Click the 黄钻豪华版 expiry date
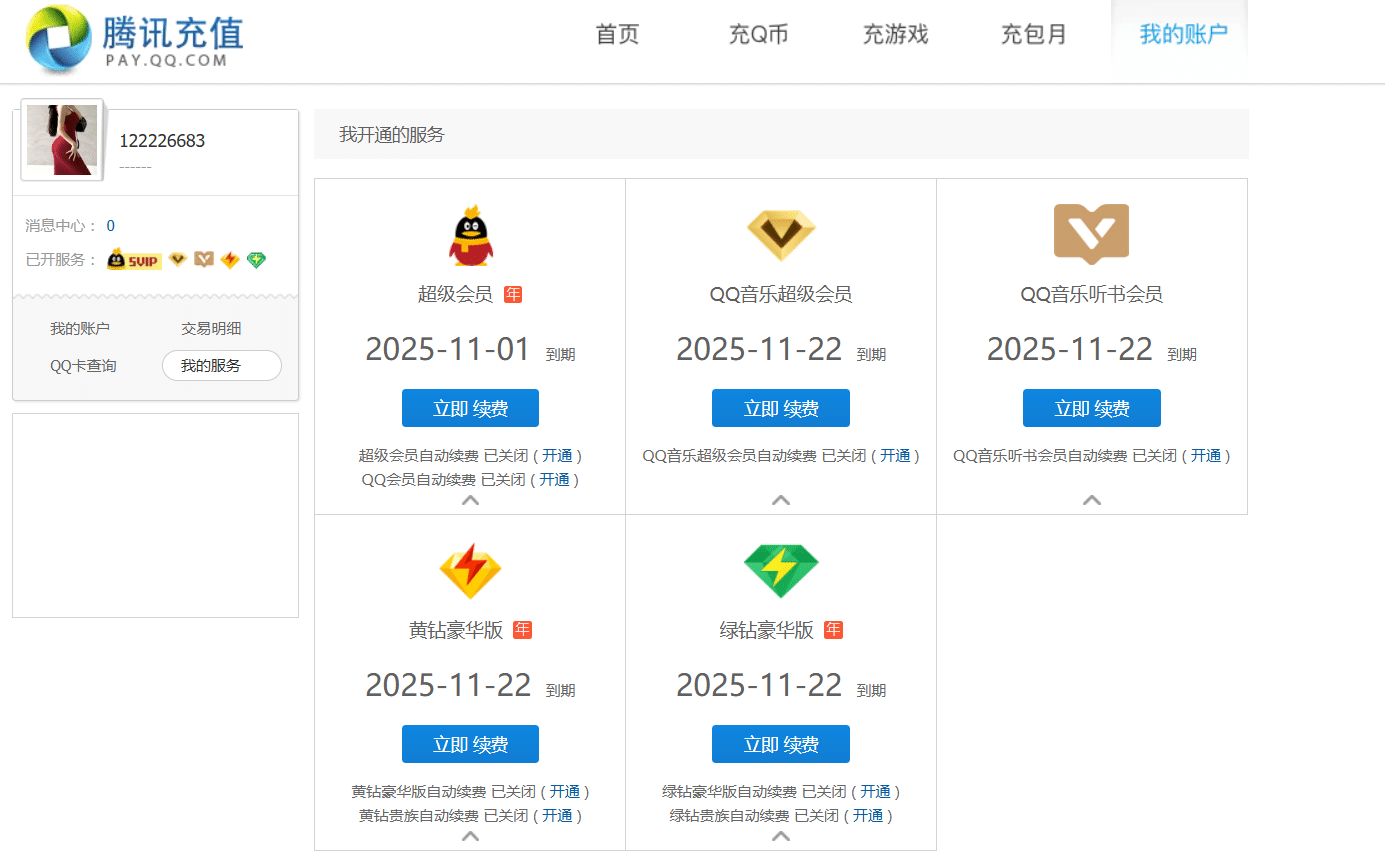Image resolution: width=1385 pixels, height=856 pixels. tap(448, 685)
